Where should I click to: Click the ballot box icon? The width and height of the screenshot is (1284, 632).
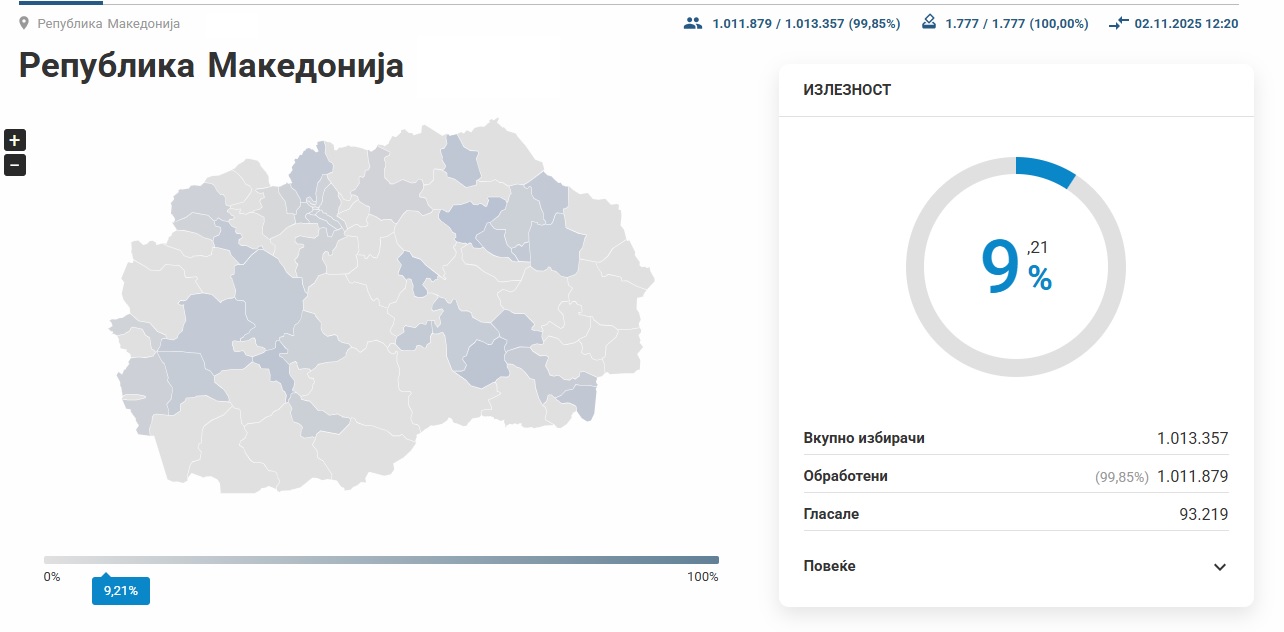929,22
